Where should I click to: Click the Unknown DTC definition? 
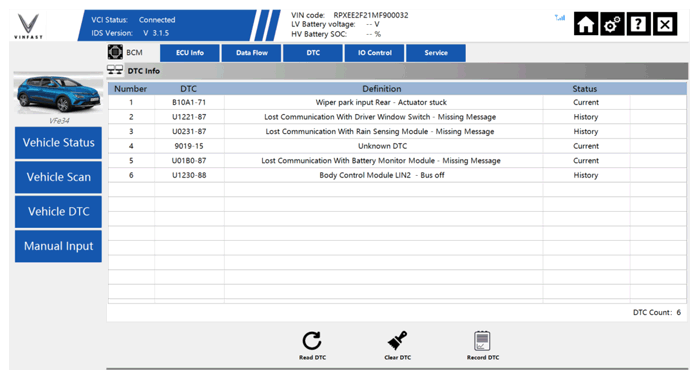pyautogui.click(x=382, y=146)
